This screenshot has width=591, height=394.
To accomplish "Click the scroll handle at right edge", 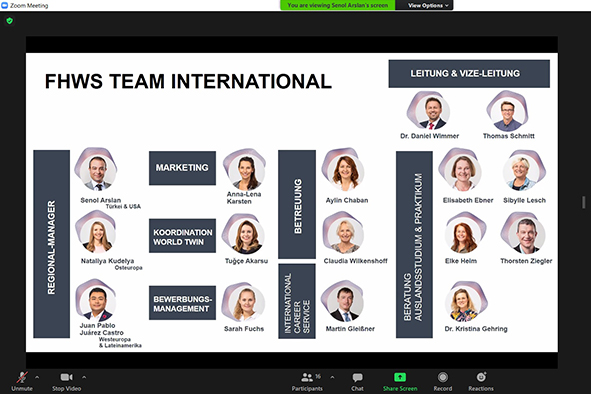I will point(583,202).
